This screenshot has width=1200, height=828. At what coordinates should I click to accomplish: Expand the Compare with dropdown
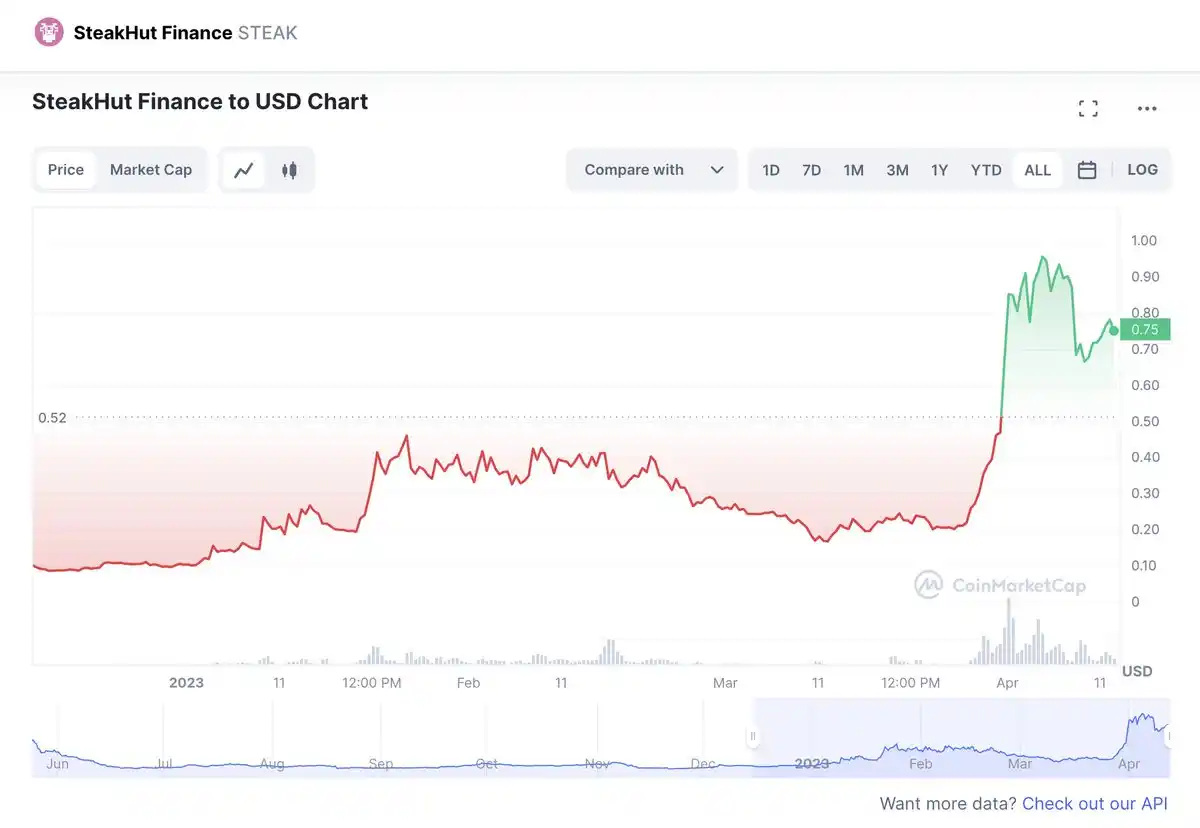pos(652,170)
